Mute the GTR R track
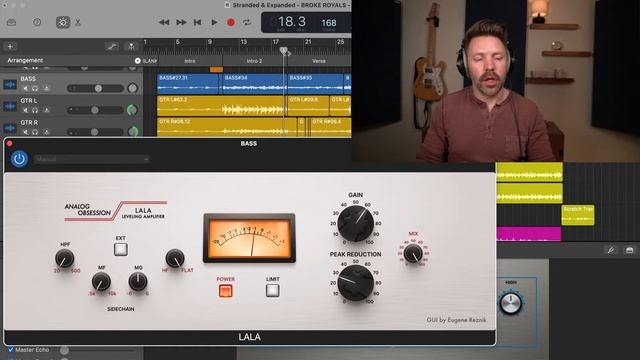This screenshot has height=360, width=640. 25,132
